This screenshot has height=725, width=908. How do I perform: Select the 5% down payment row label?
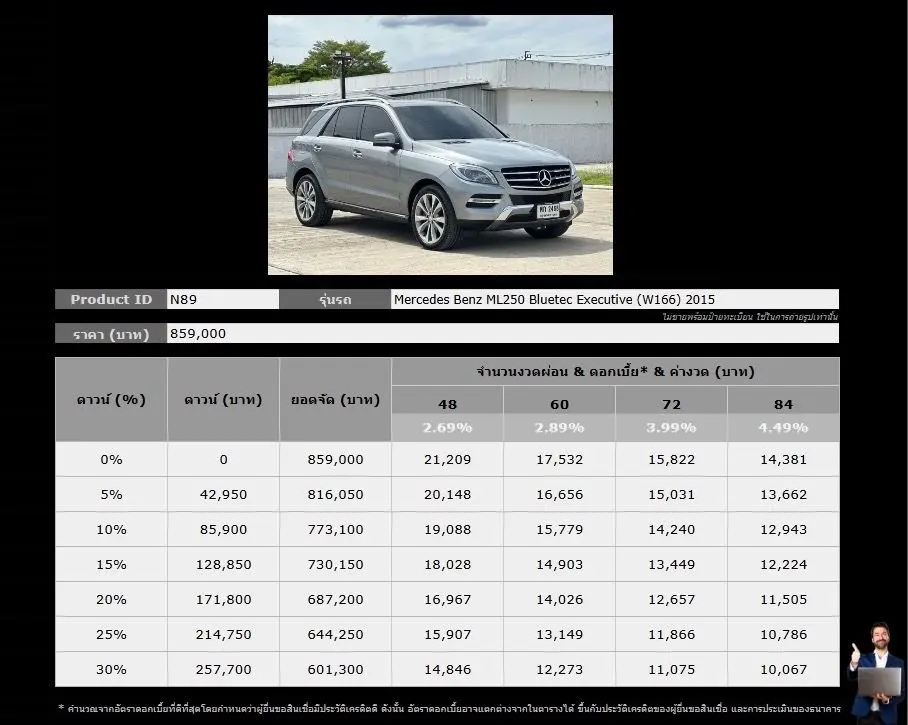(111, 495)
